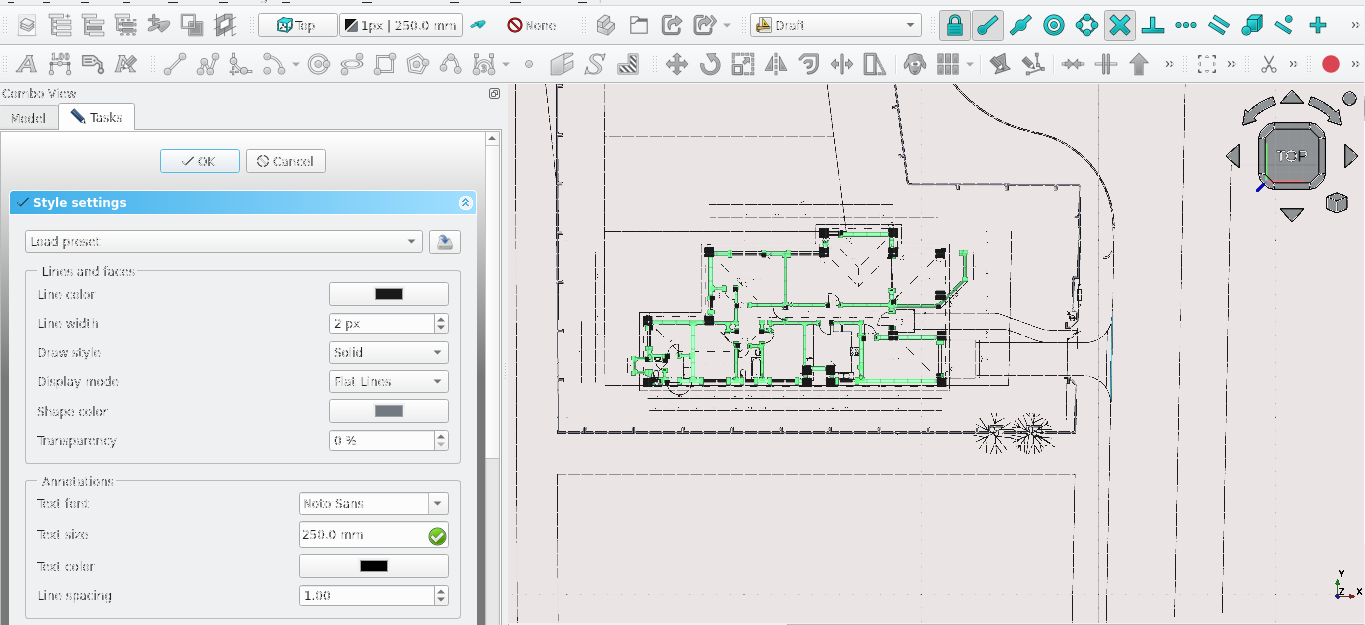The image size is (1365, 625).
Task: Click the Cancel button
Action: point(286,161)
